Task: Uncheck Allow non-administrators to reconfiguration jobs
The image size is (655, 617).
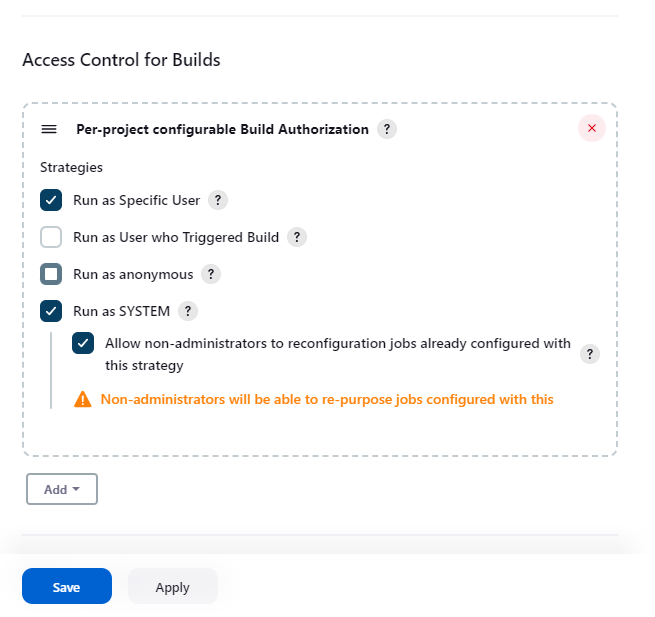Action: click(83, 343)
